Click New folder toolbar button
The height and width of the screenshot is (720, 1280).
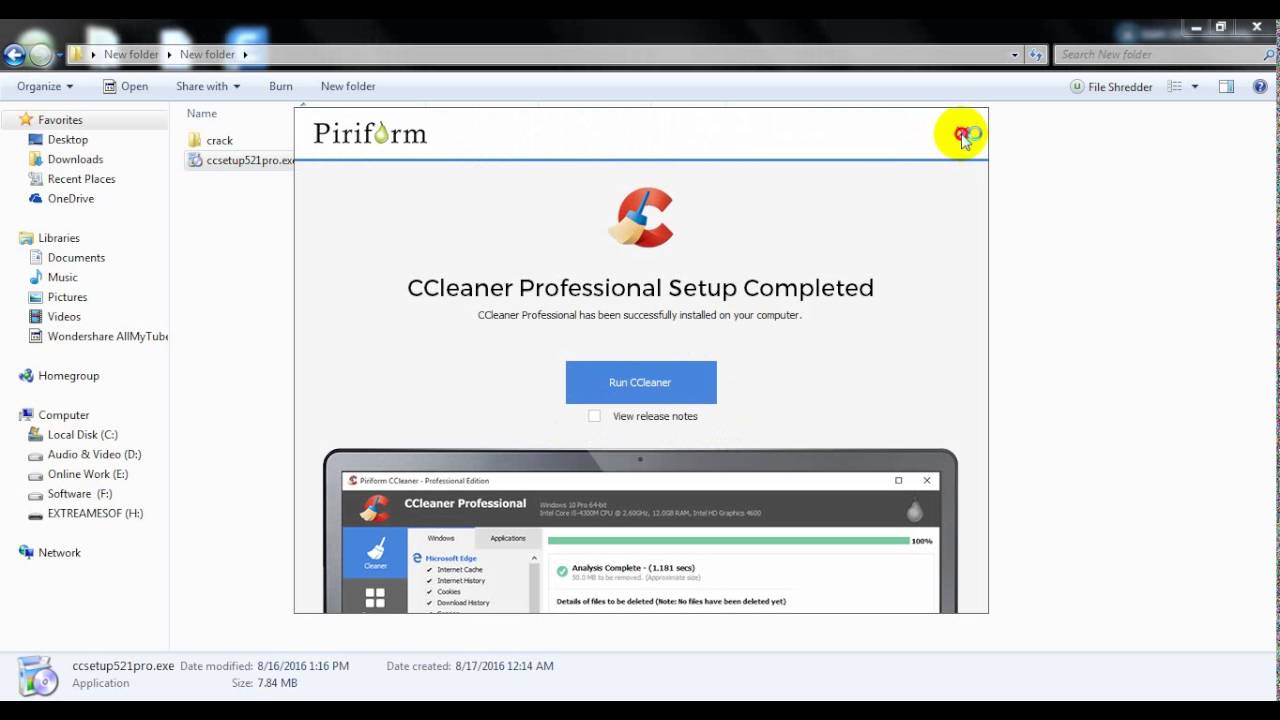click(x=348, y=86)
